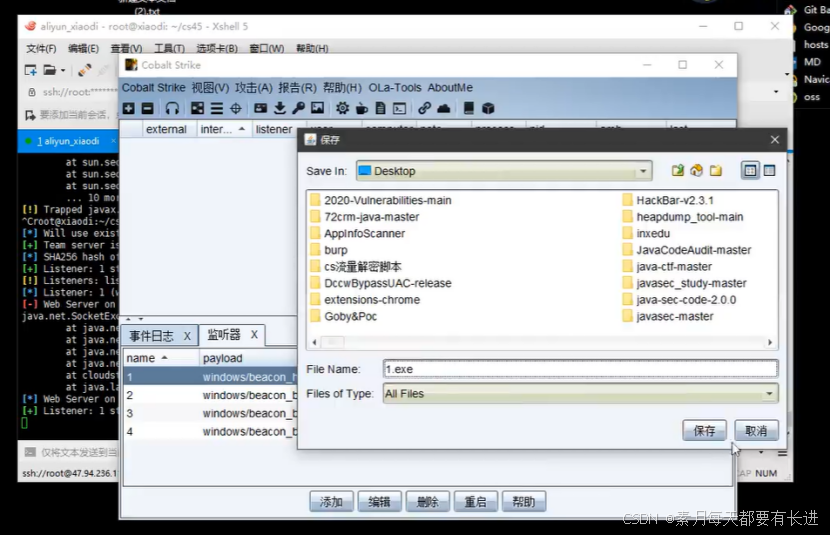View keystrokes via the key icon
The width and height of the screenshot is (831, 535).
click(x=298, y=108)
